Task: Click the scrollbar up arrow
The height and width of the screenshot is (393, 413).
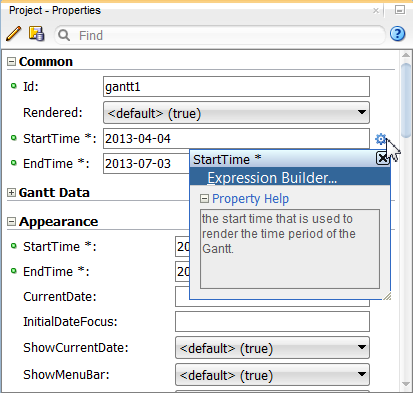Action: pyautogui.click(x=406, y=55)
